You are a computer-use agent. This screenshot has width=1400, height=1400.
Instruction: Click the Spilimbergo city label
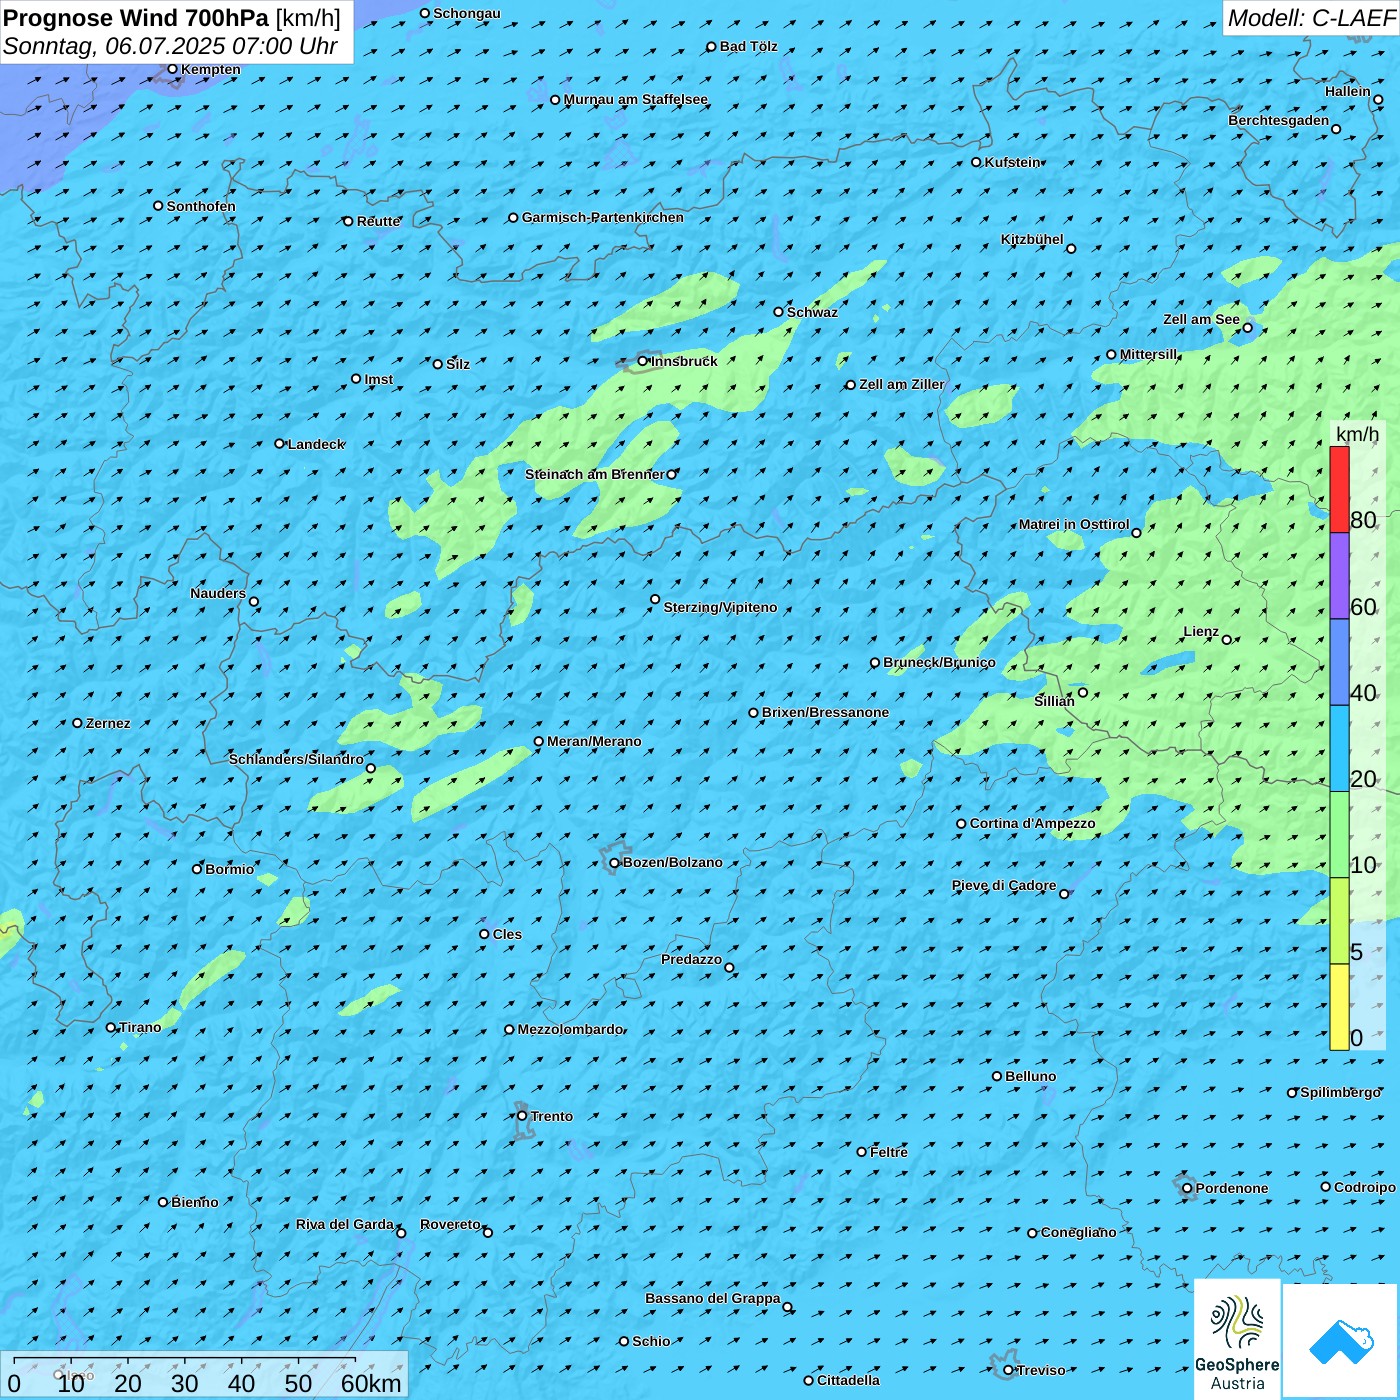coord(1341,1092)
